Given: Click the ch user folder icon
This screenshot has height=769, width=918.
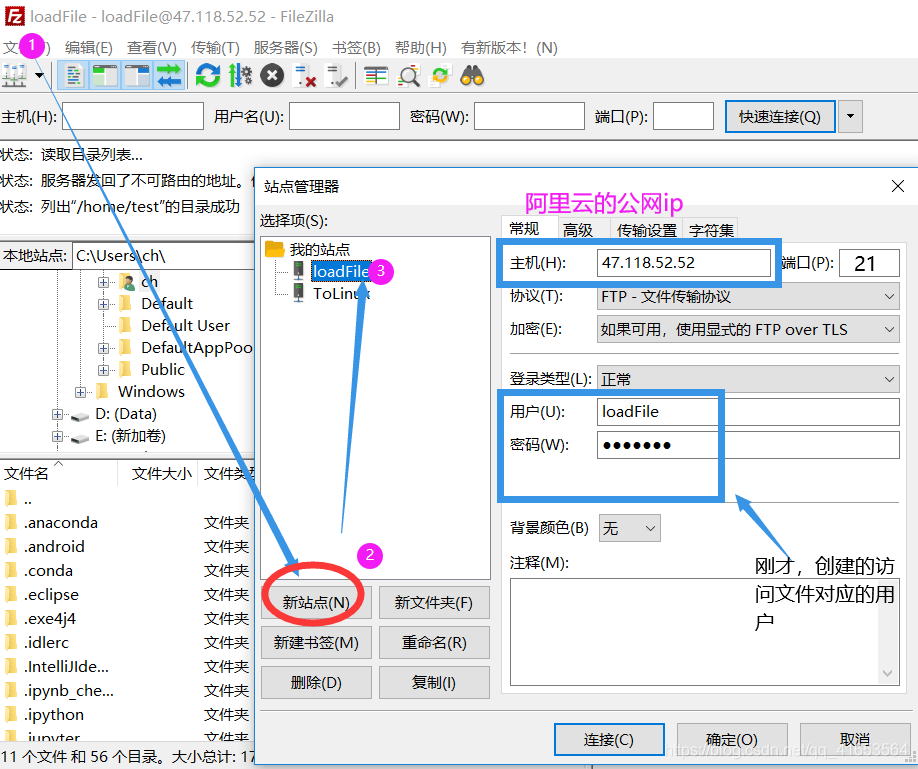Looking at the screenshot, I should point(127,282).
